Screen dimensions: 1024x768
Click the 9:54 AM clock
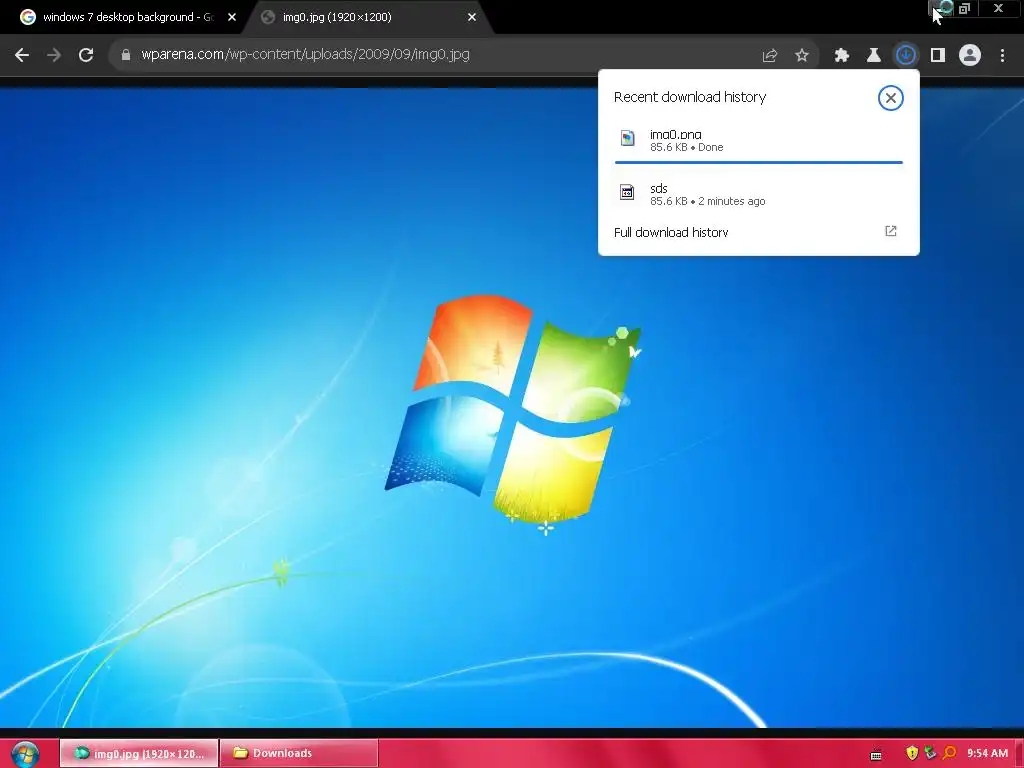(x=987, y=753)
